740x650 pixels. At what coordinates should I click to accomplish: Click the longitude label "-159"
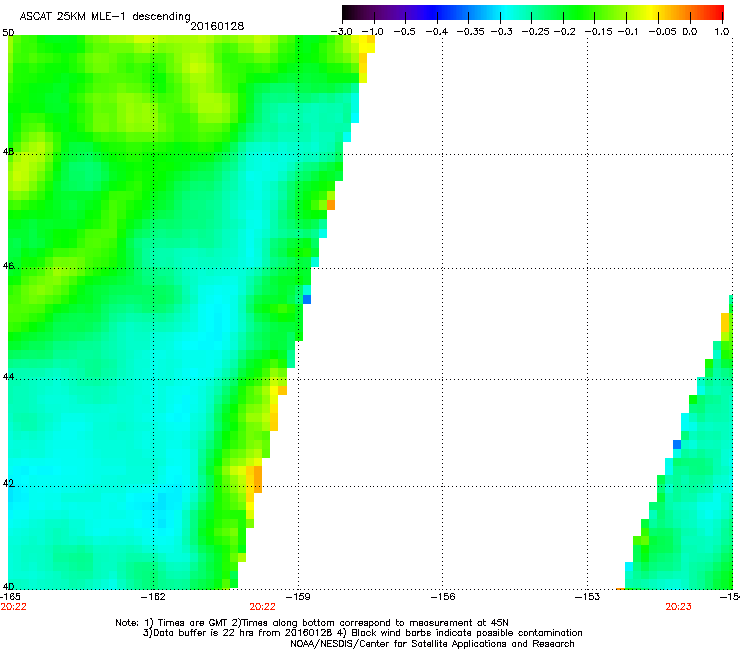tap(298, 597)
